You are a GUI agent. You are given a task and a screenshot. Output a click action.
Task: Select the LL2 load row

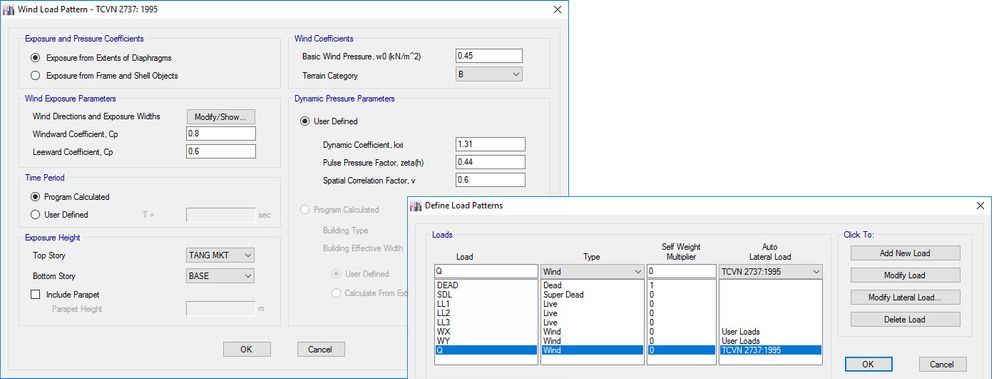coord(486,313)
